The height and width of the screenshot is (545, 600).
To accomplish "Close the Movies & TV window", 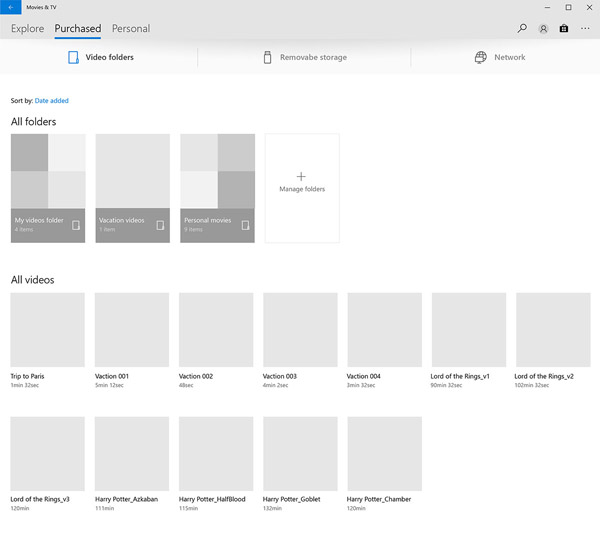I will click(x=590, y=7).
